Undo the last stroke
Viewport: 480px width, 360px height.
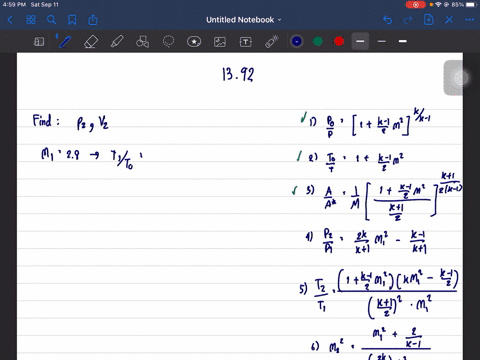[387, 20]
